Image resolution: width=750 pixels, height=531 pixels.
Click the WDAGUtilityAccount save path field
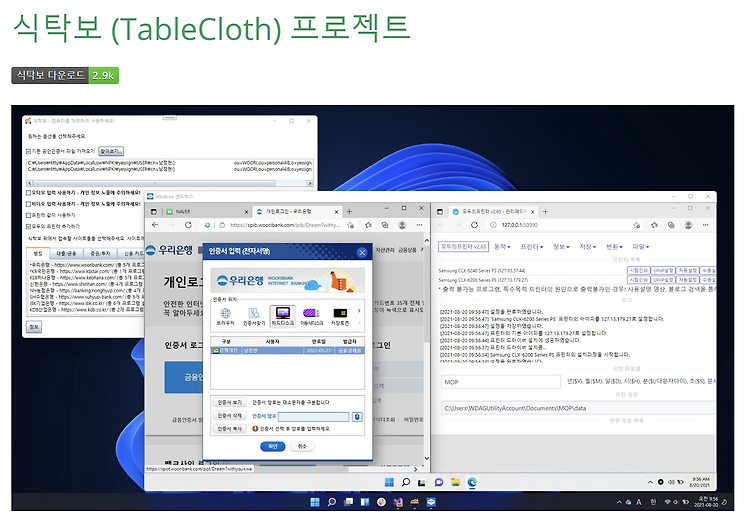point(578,409)
